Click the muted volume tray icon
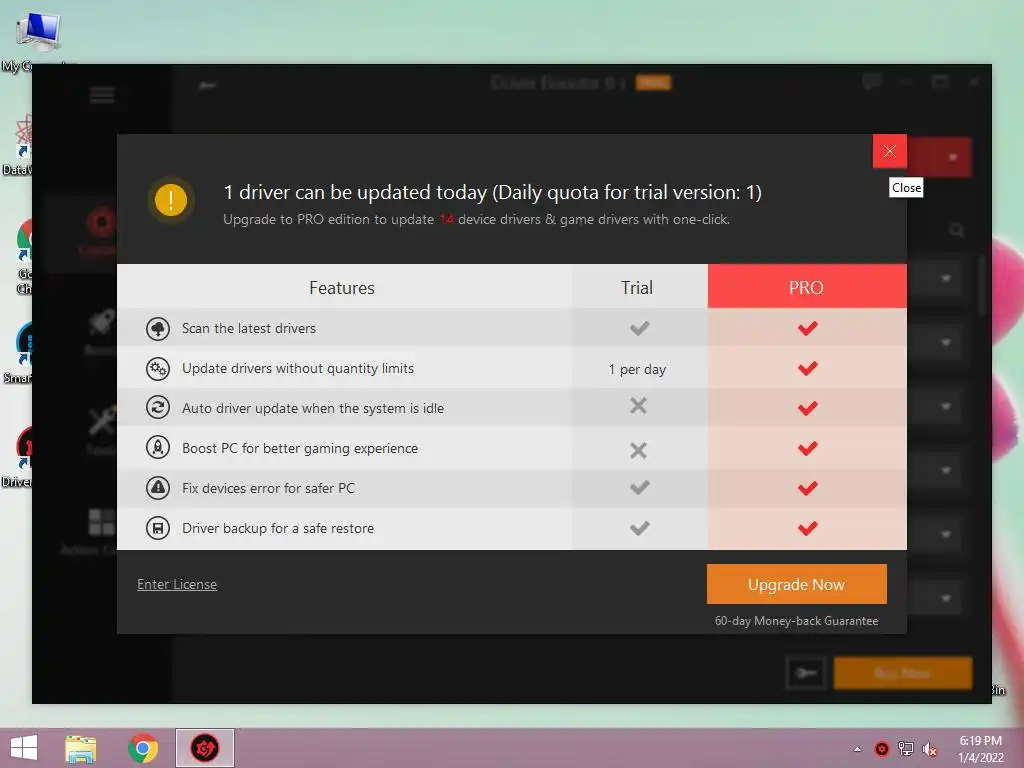1024x768 pixels. [x=930, y=749]
